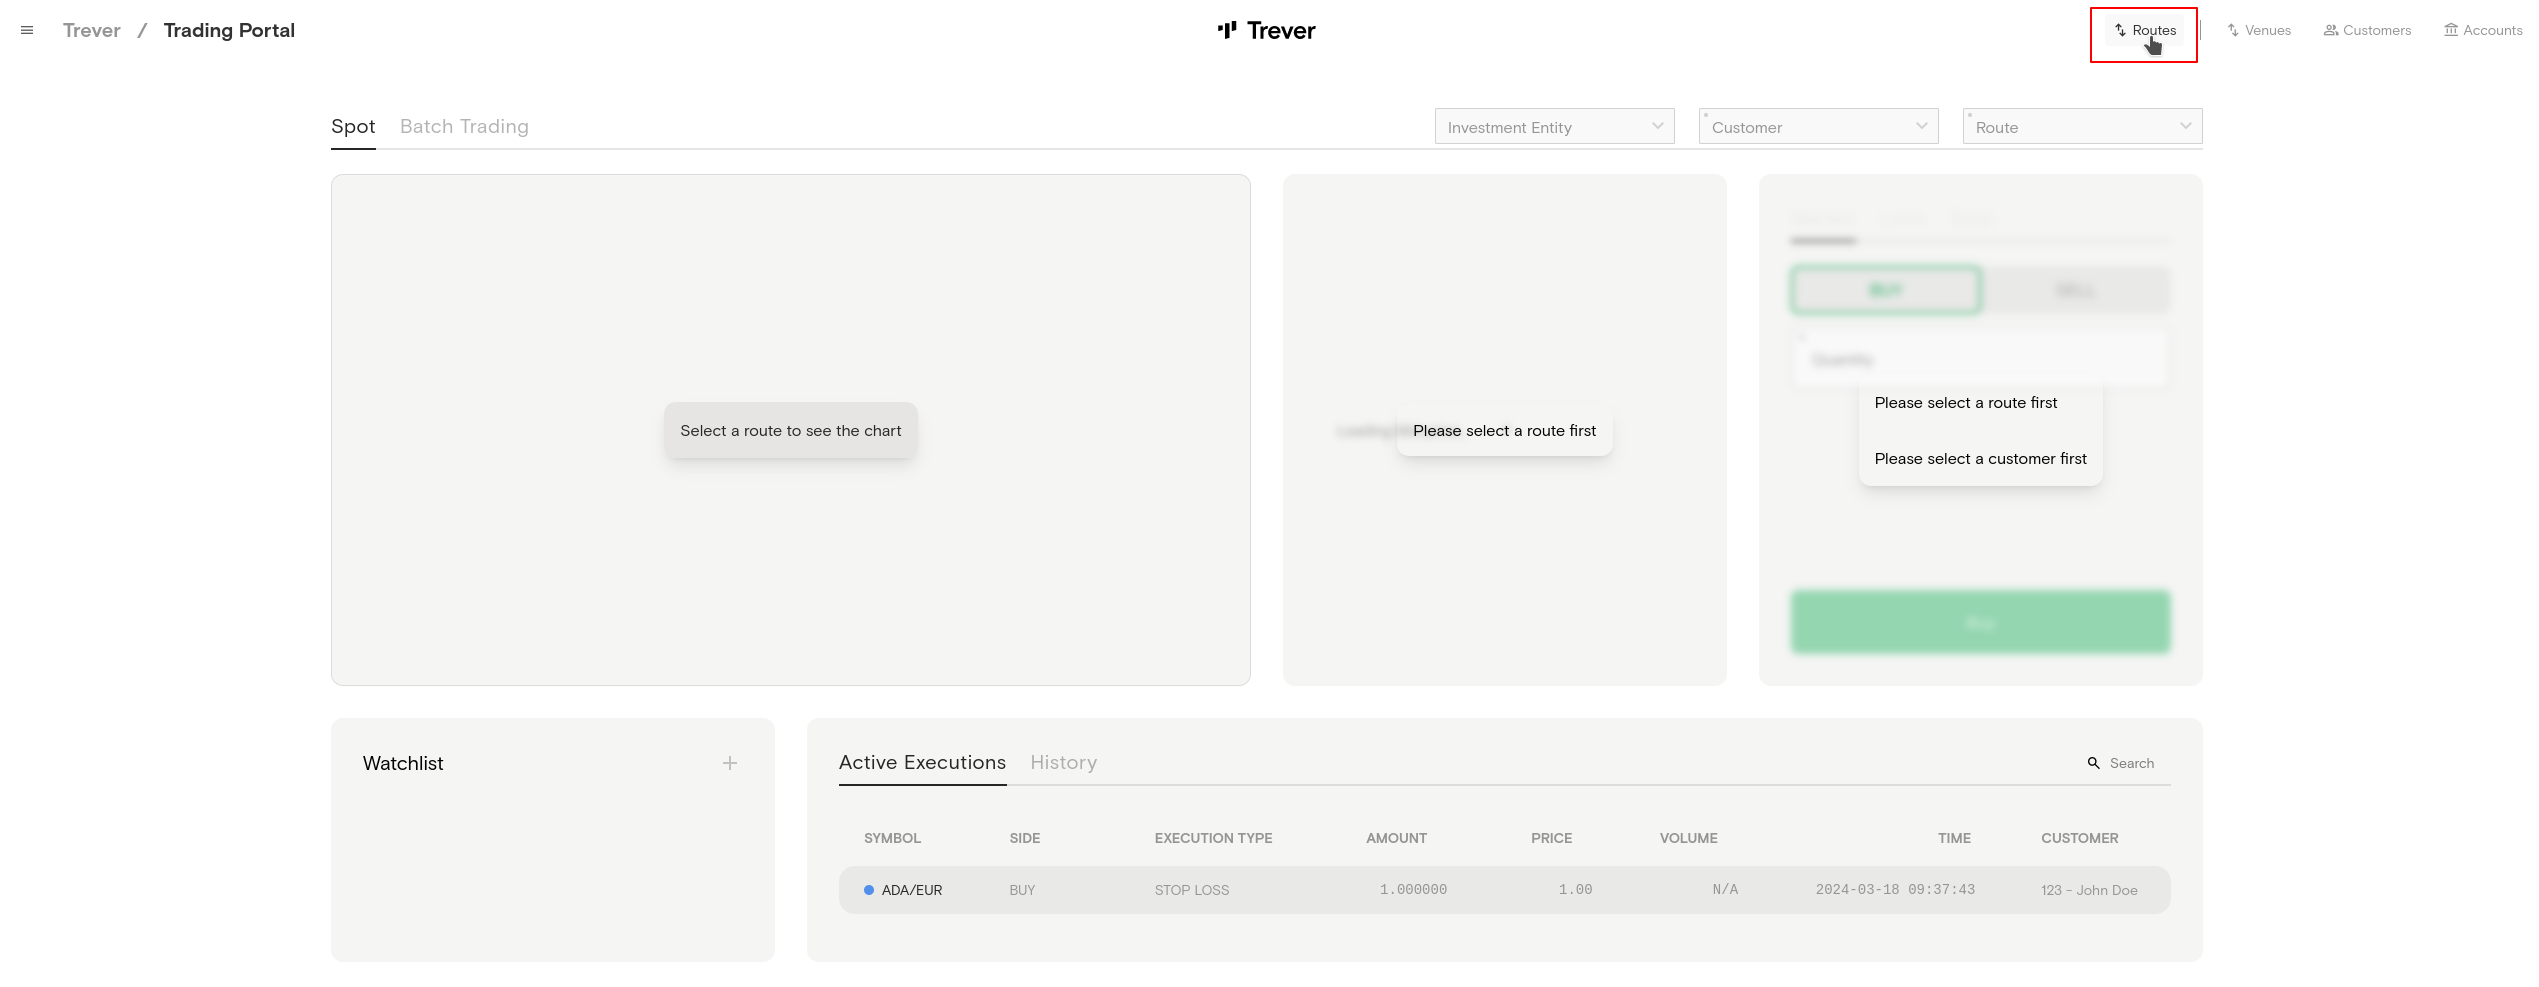
Task: Expand the Customer dropdown
Action: [x=1818, y=127]
